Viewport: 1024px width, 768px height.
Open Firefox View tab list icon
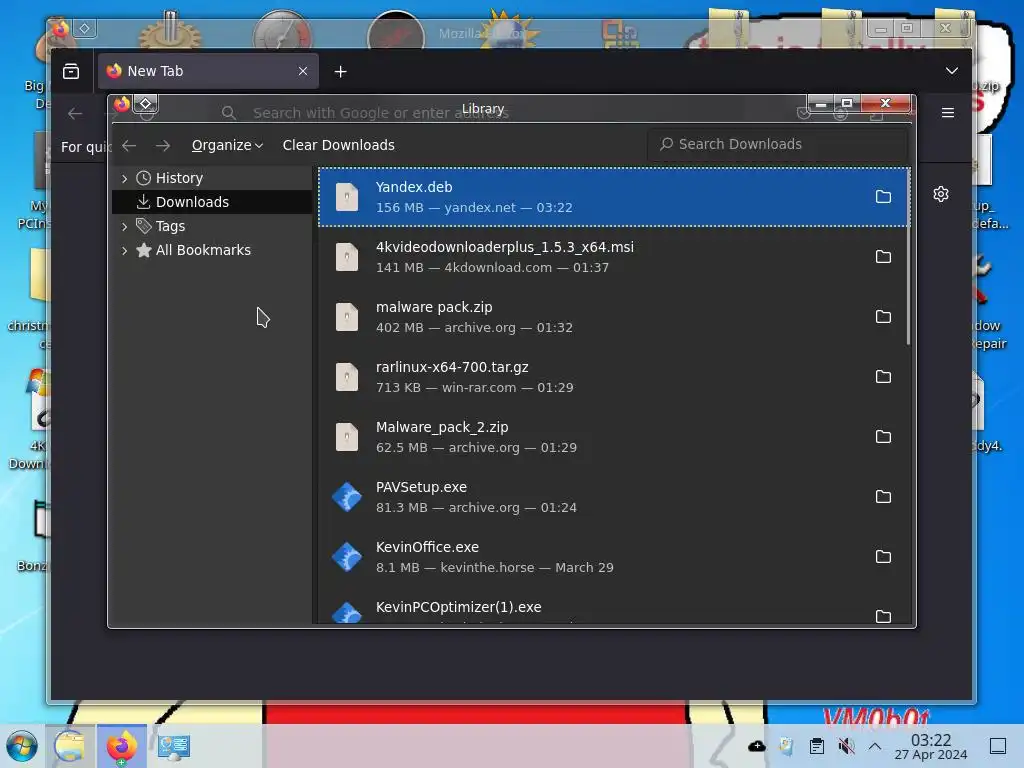click(71, 71)
